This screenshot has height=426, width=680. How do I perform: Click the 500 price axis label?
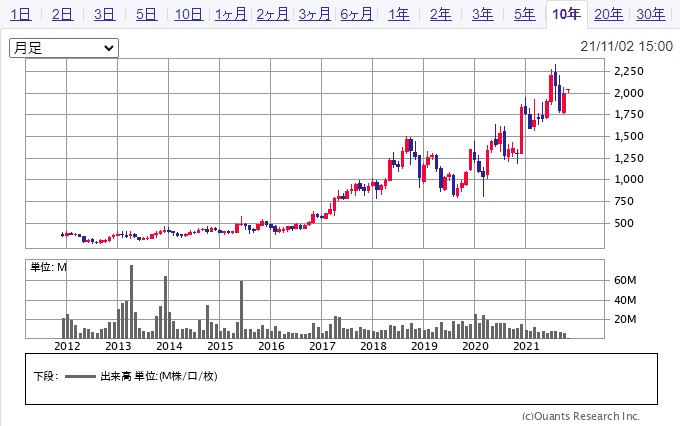pyautogui.click(x=624, y=223)
